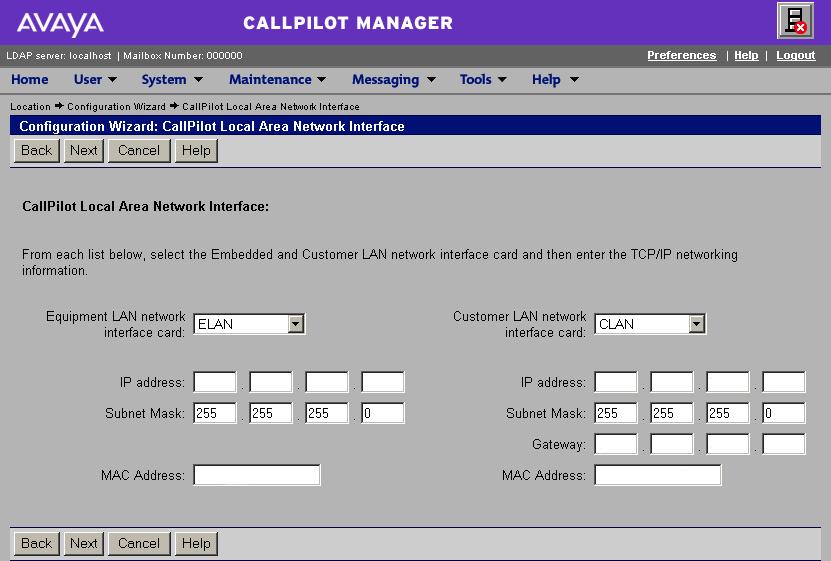Open the Equipment LAN interface card dropdown
Screen dimensions: 831x561
coord(249,324)
